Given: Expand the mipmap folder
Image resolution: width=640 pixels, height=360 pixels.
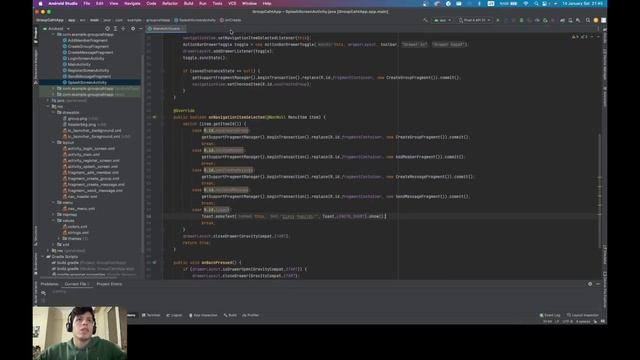Looking at the screenshot, I should [x=53, y=214].
